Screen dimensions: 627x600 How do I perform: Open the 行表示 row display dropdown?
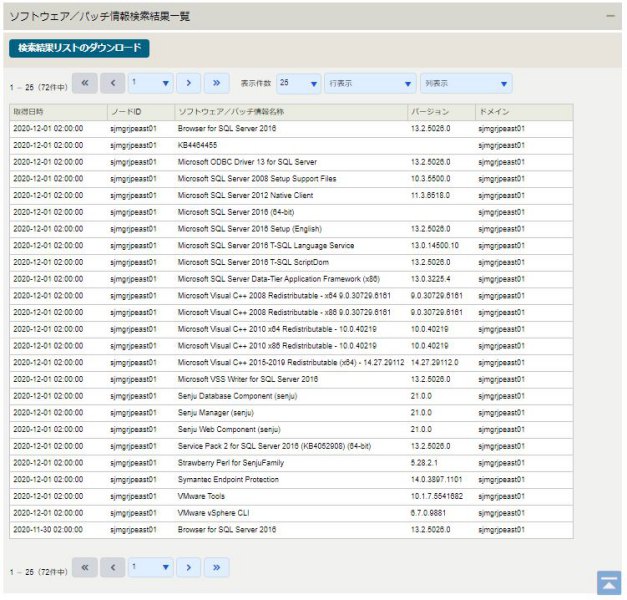point(370,84)
